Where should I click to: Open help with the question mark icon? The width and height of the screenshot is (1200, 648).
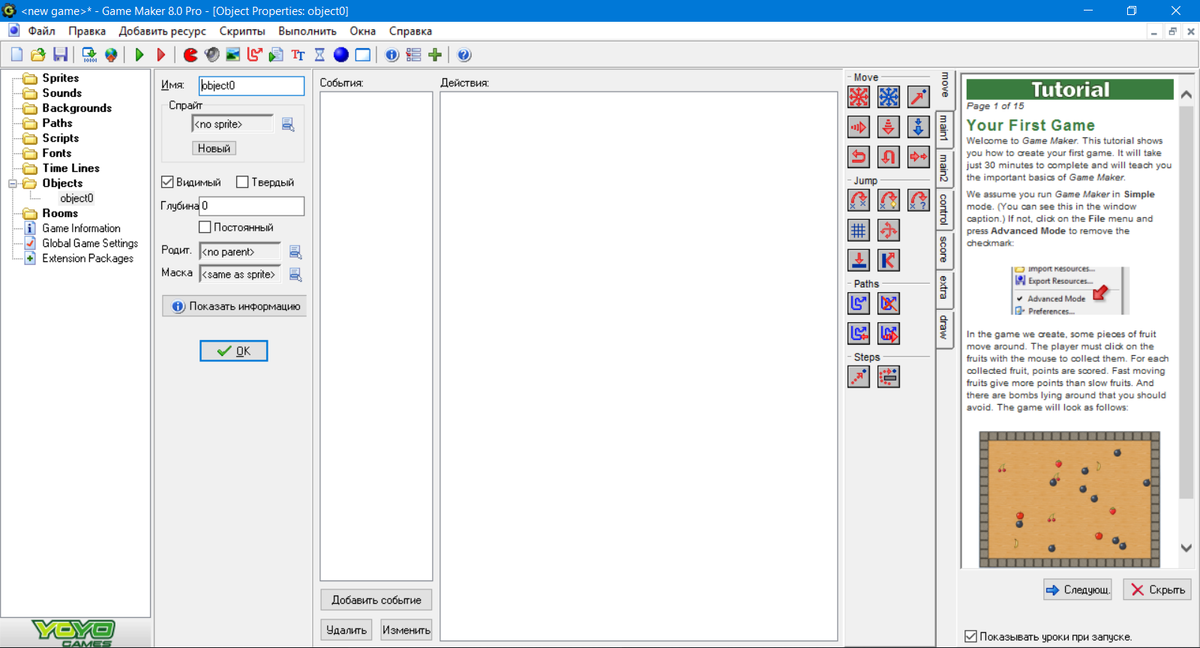pos(464,54)
